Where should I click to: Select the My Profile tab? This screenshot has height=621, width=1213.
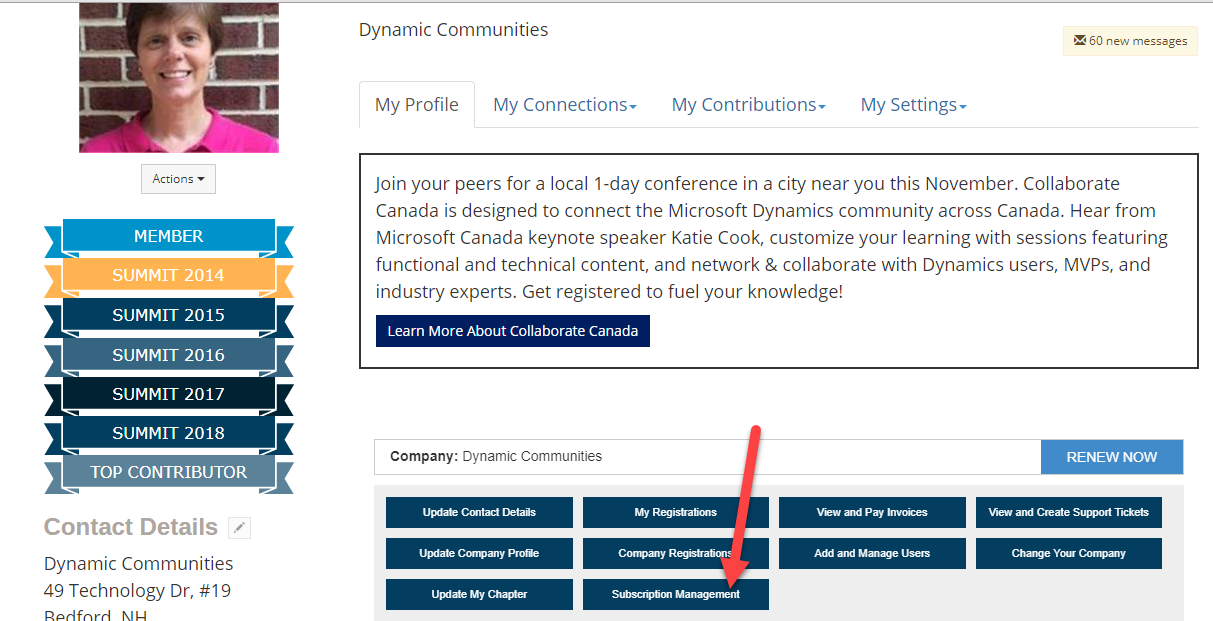(x=417, y=105)
